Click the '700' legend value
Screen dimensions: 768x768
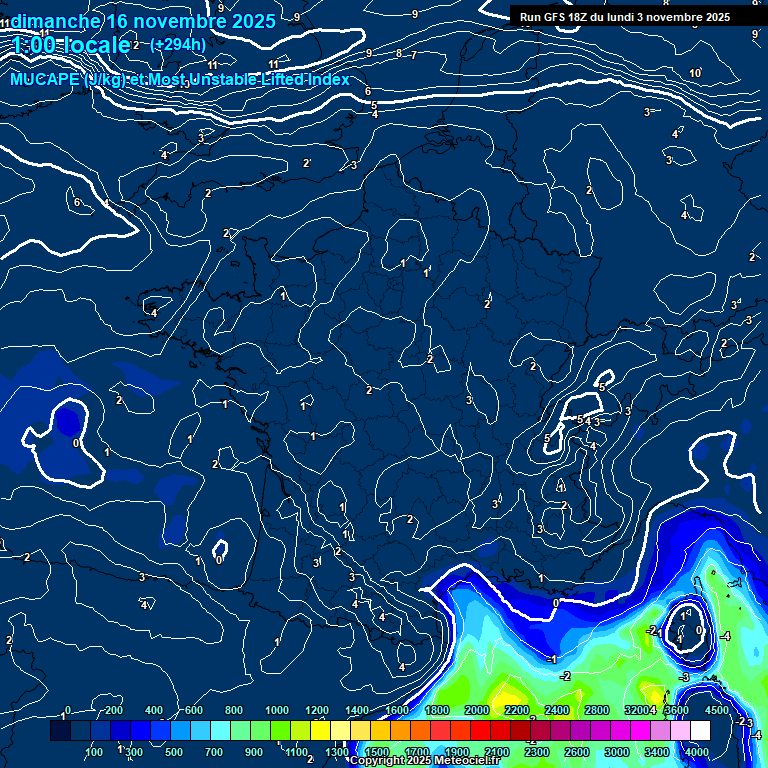214,752
